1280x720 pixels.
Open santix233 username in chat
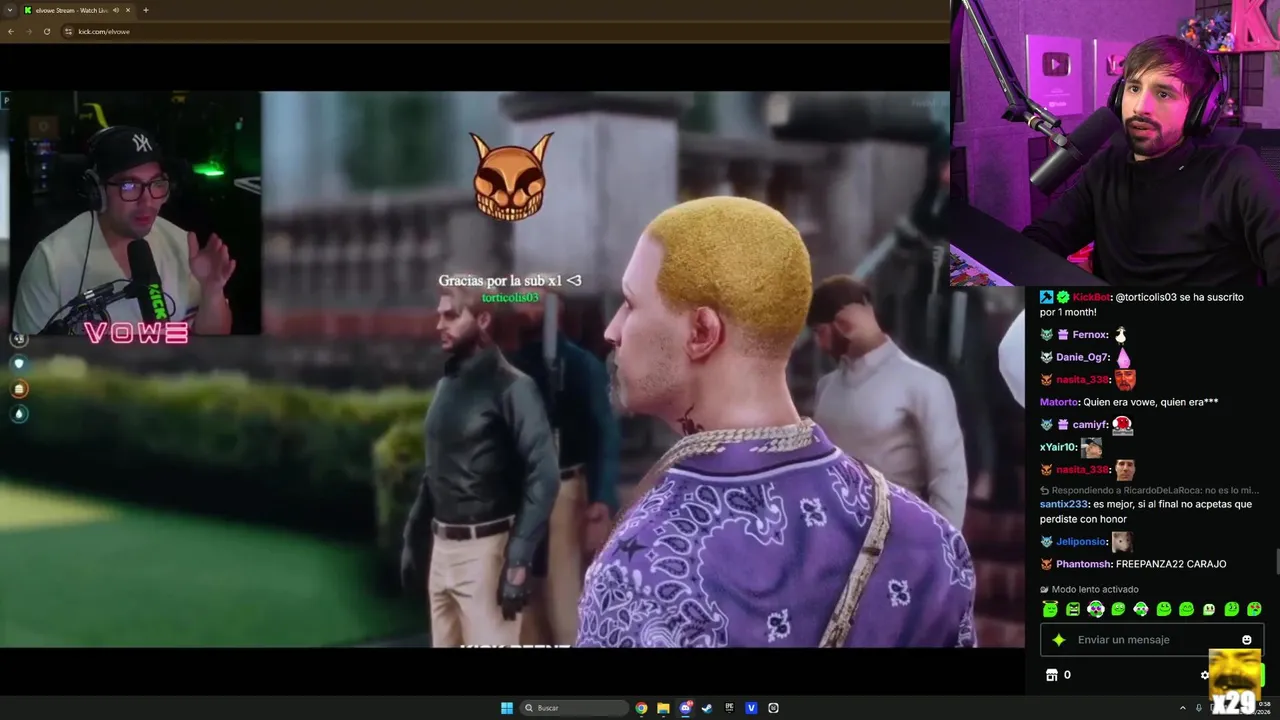(x=1063, y=504)
